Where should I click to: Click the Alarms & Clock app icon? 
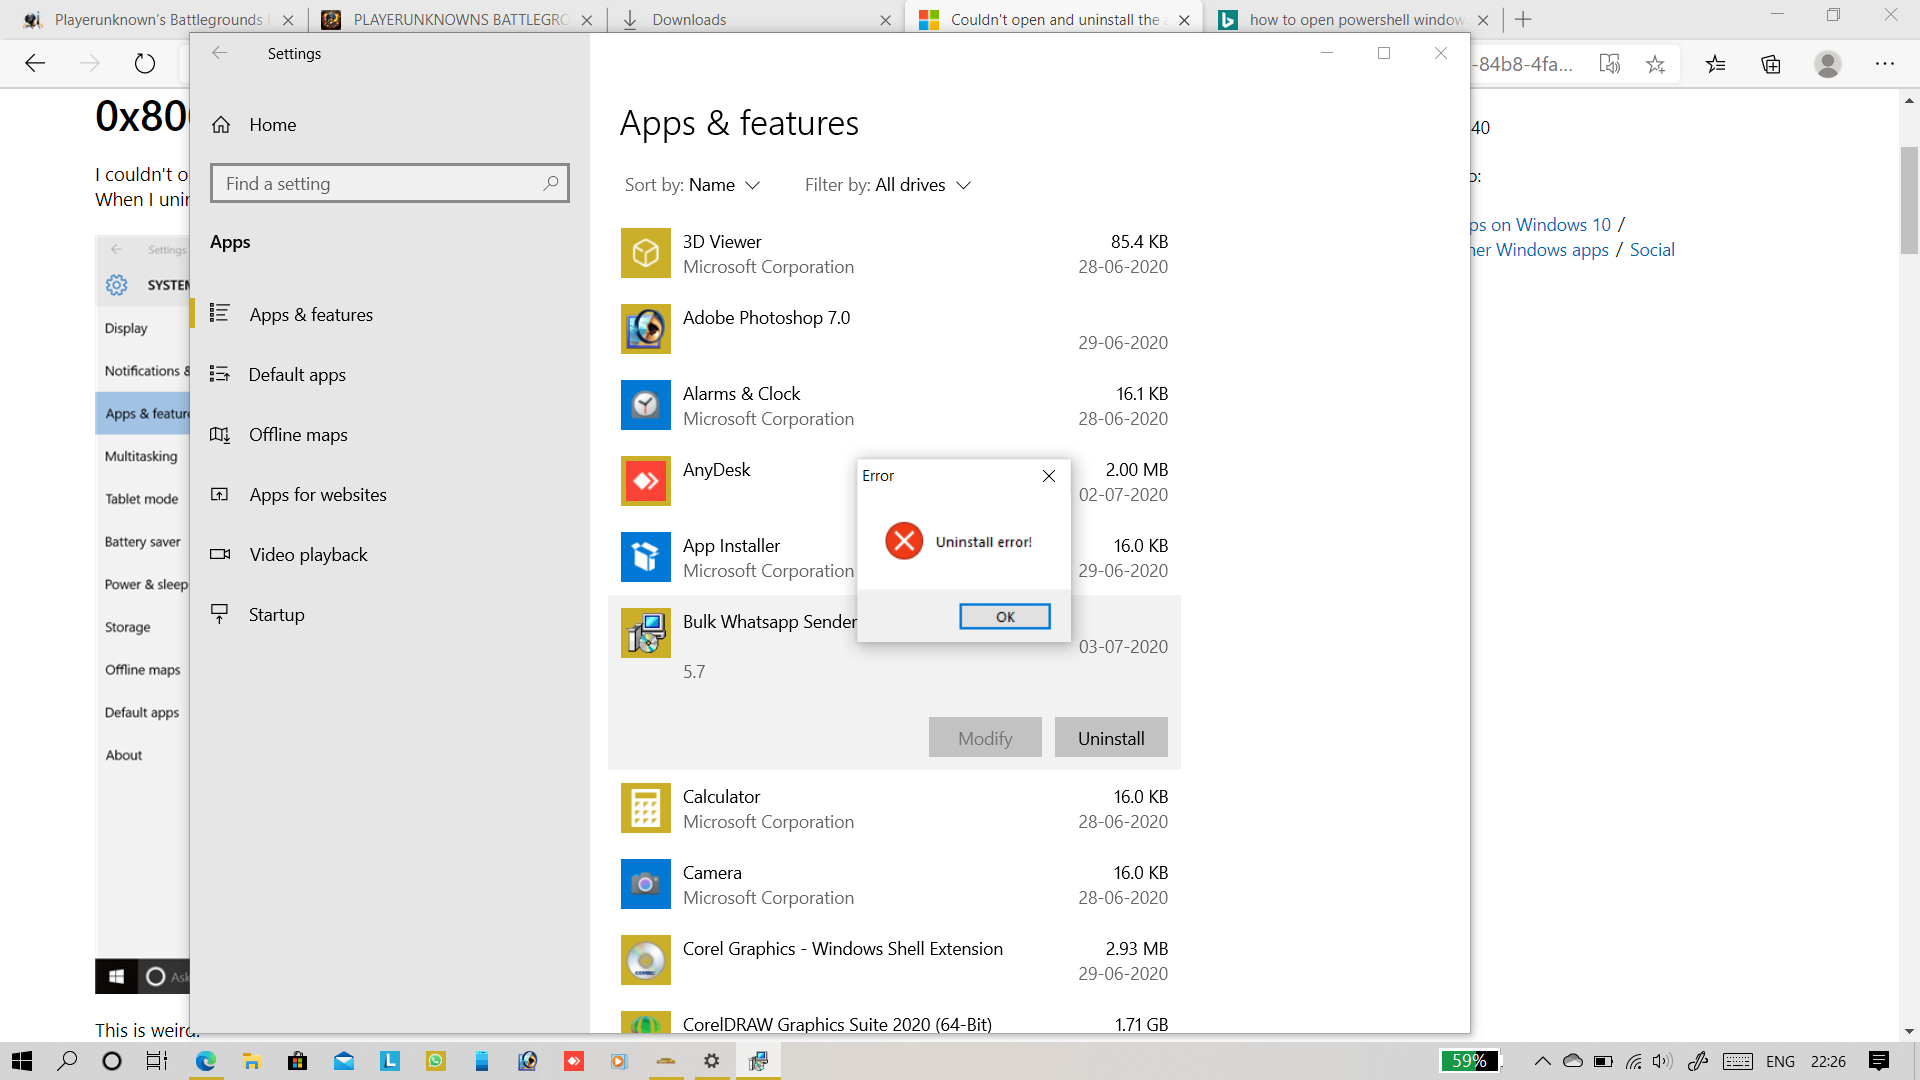pyautogui.click(x=646, y=405)
